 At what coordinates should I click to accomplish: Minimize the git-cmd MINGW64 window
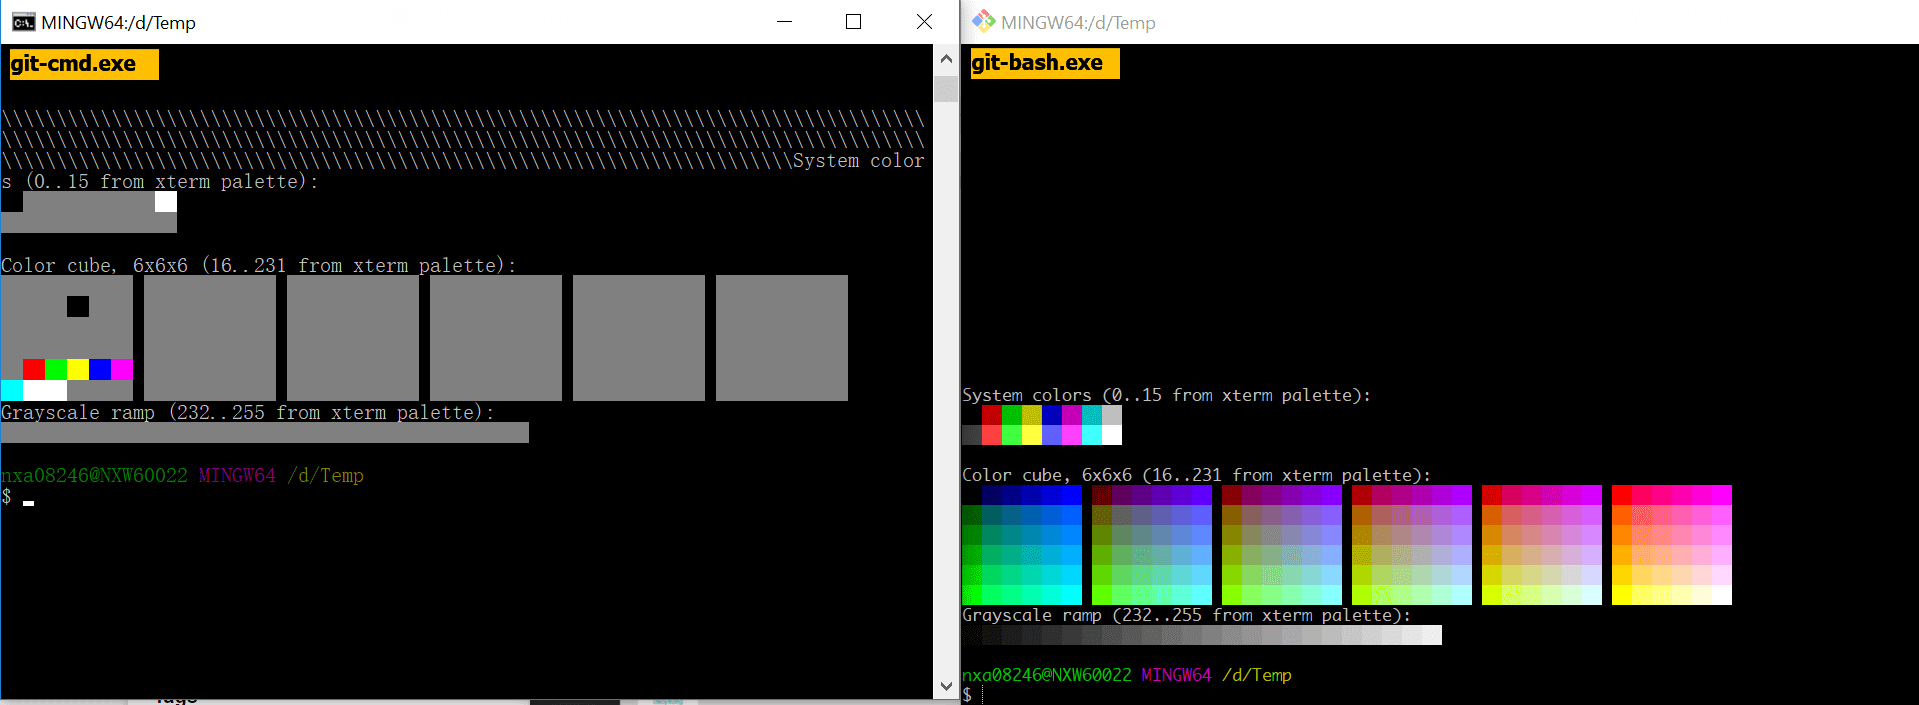(x=785, y=22)
